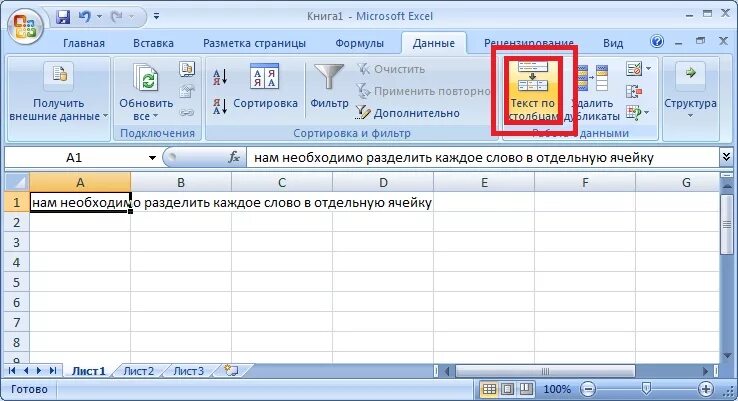Click the edit links chain icon
The image size is (738, 401).
[x=187, y=113]
